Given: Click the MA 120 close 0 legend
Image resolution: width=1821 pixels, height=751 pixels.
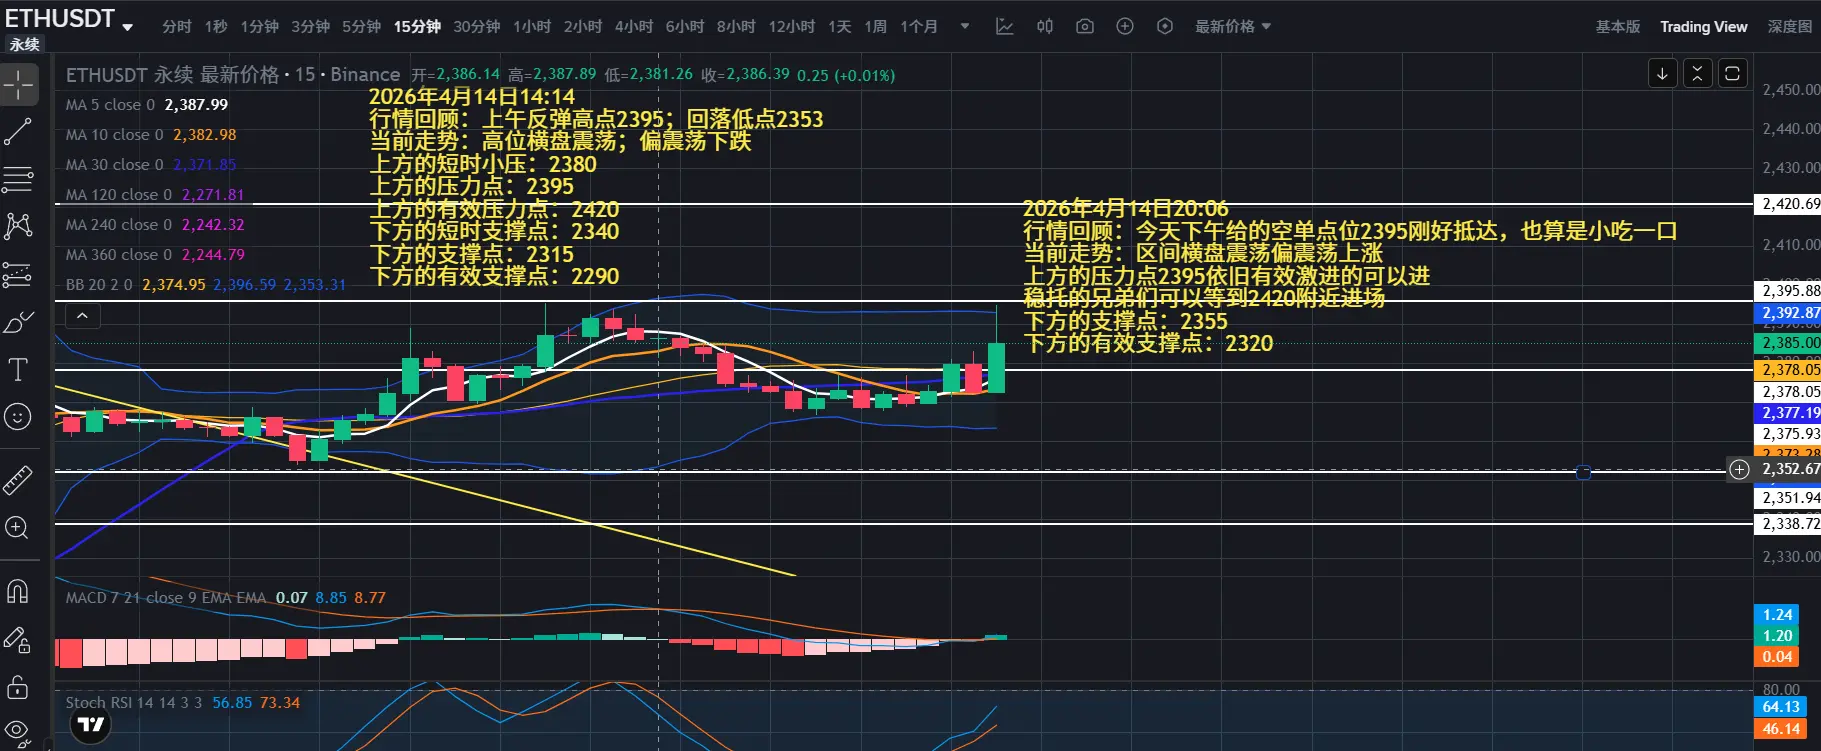Looking at the screenshot, I should (118, 195).
